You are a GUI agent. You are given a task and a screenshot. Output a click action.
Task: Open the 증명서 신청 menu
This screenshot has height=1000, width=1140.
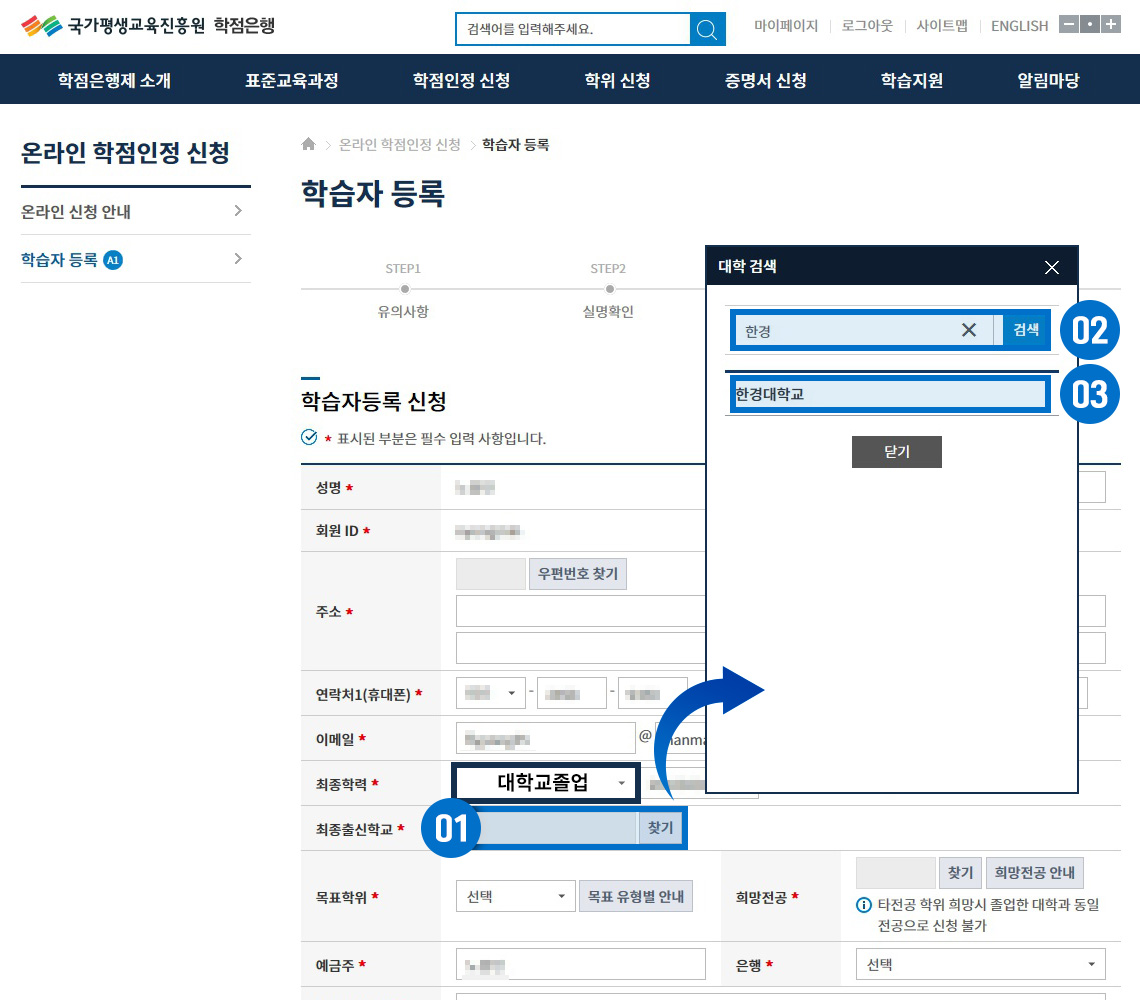765,80
